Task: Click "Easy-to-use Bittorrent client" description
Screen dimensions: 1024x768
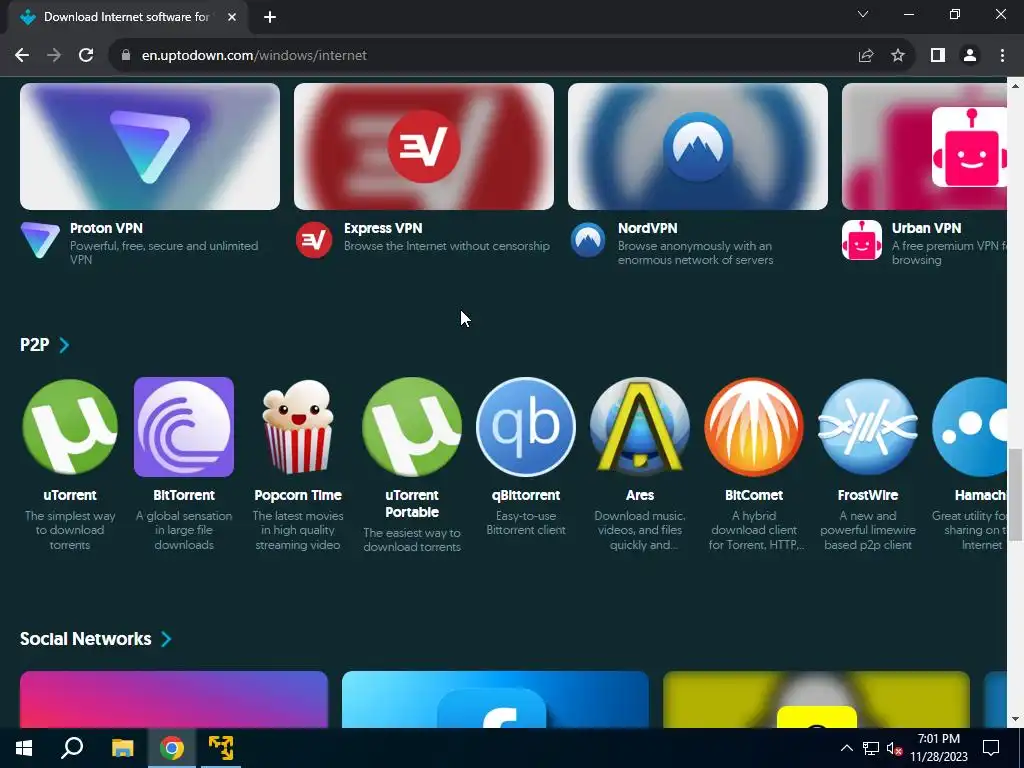Action: click(526, 523)
